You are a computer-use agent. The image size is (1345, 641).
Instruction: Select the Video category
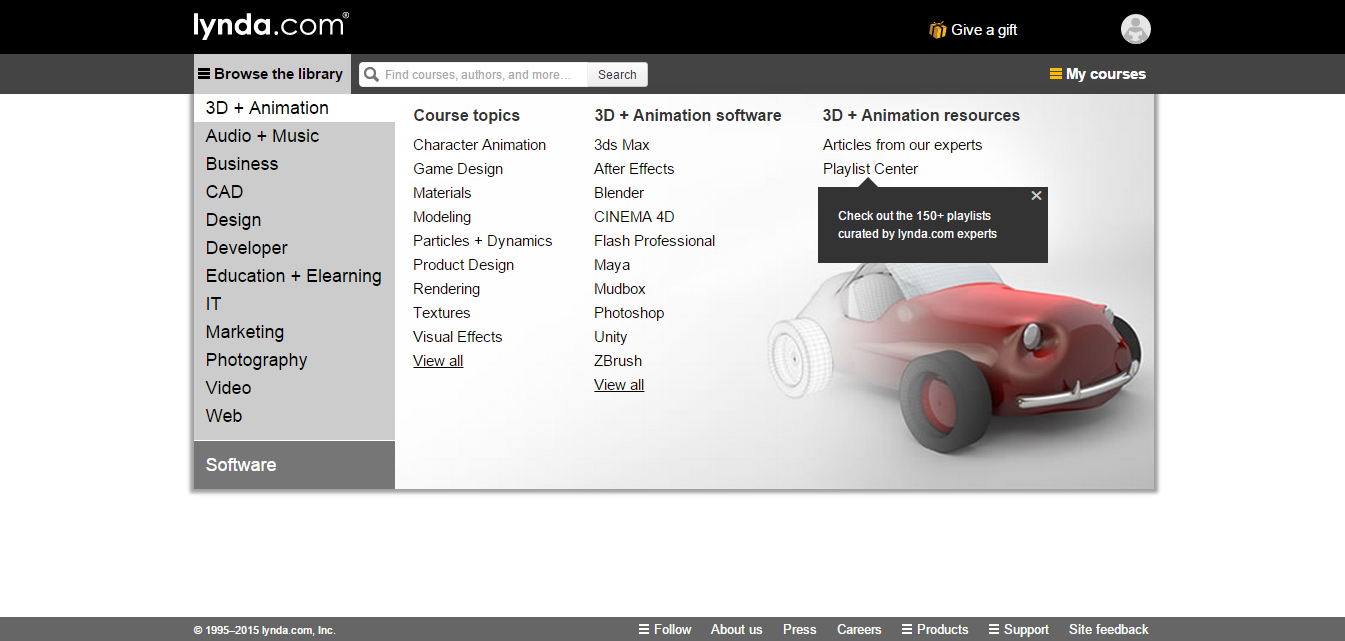pos(294,388)
